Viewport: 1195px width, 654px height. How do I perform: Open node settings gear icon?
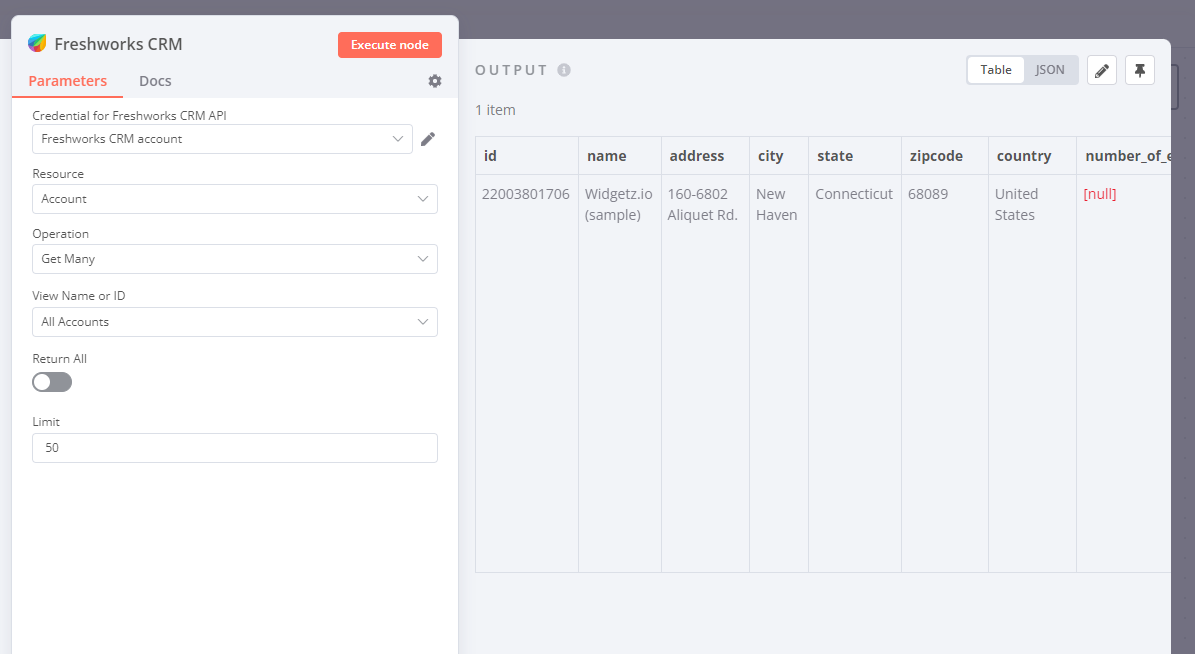(435, 81)
